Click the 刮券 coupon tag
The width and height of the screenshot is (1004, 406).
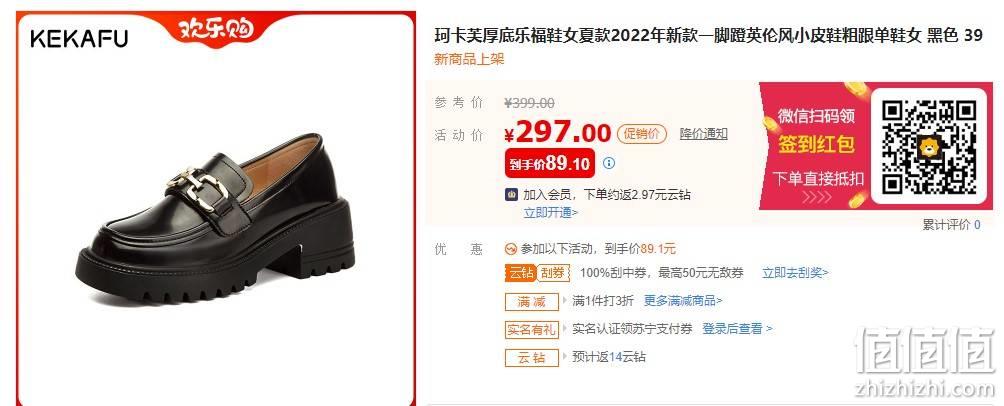tap(553, 273)
